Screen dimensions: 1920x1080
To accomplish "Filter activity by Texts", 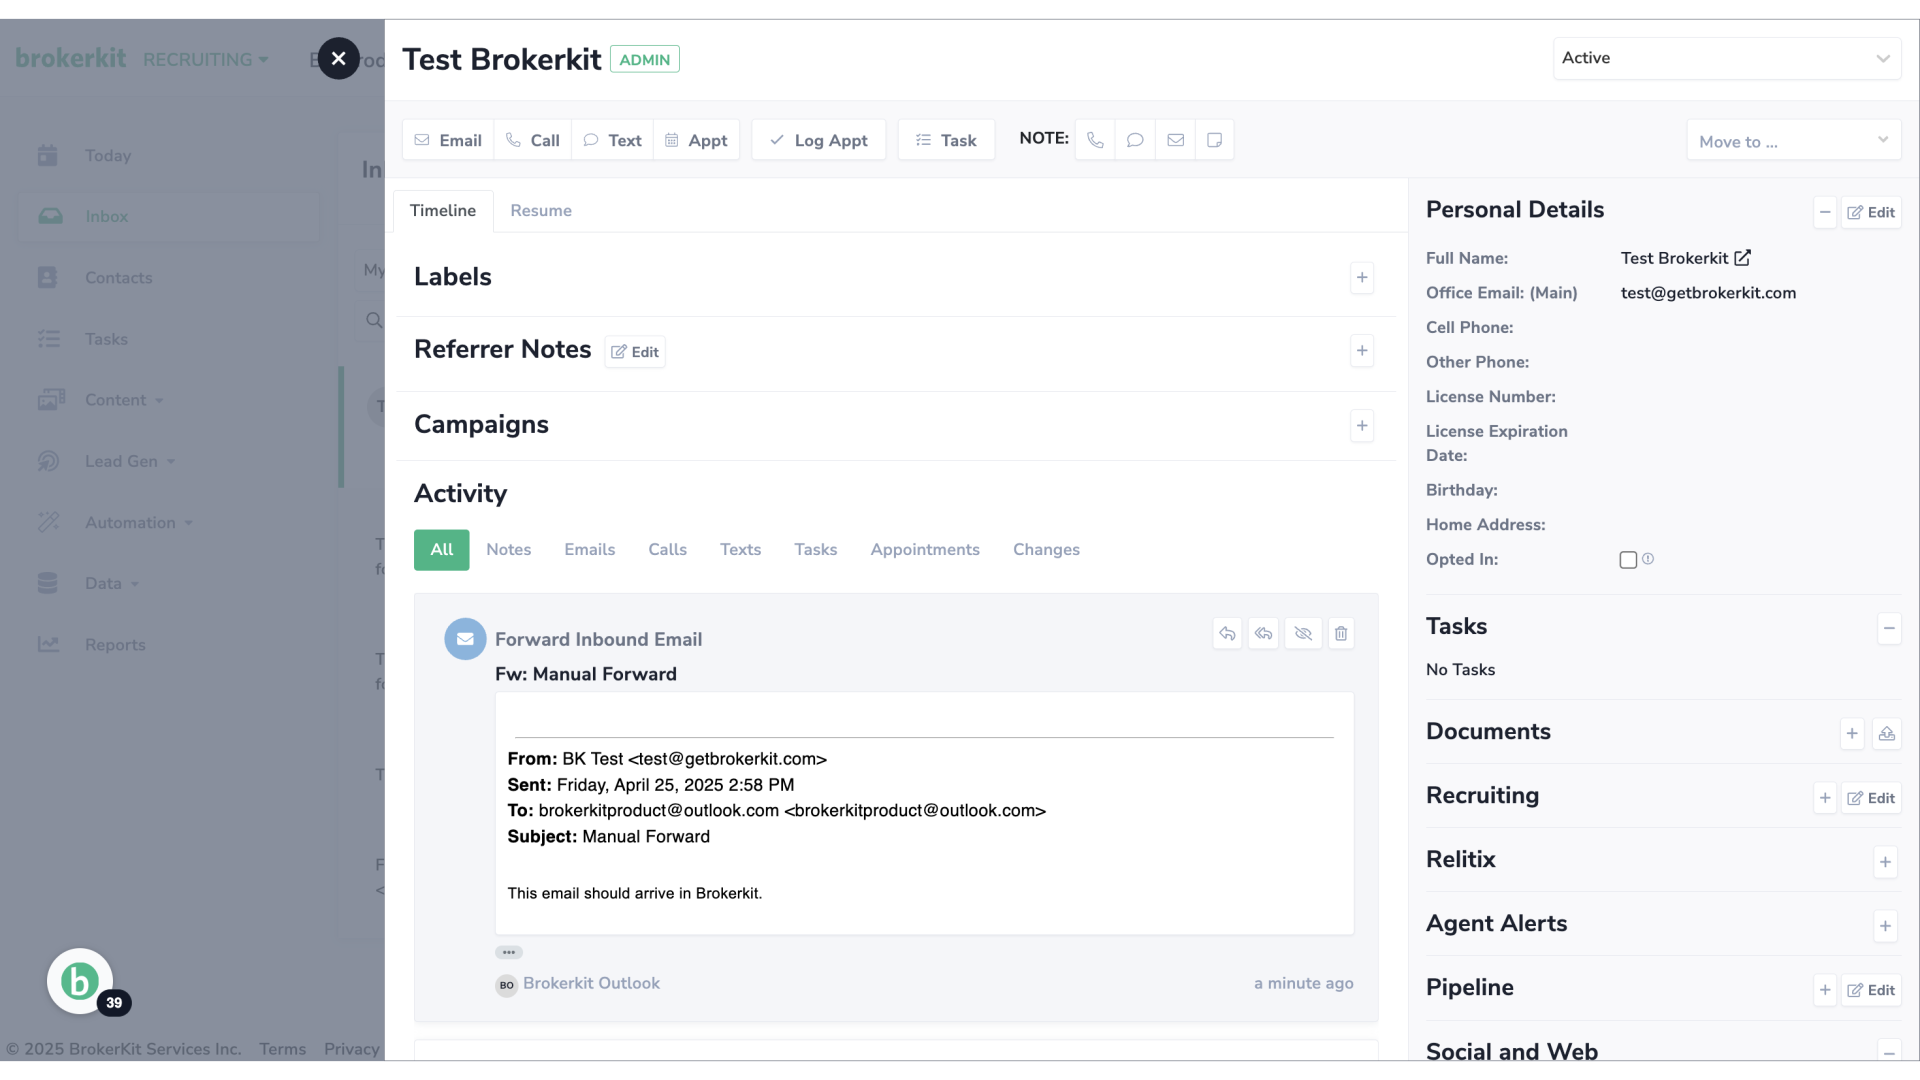I will click(741, 550).
